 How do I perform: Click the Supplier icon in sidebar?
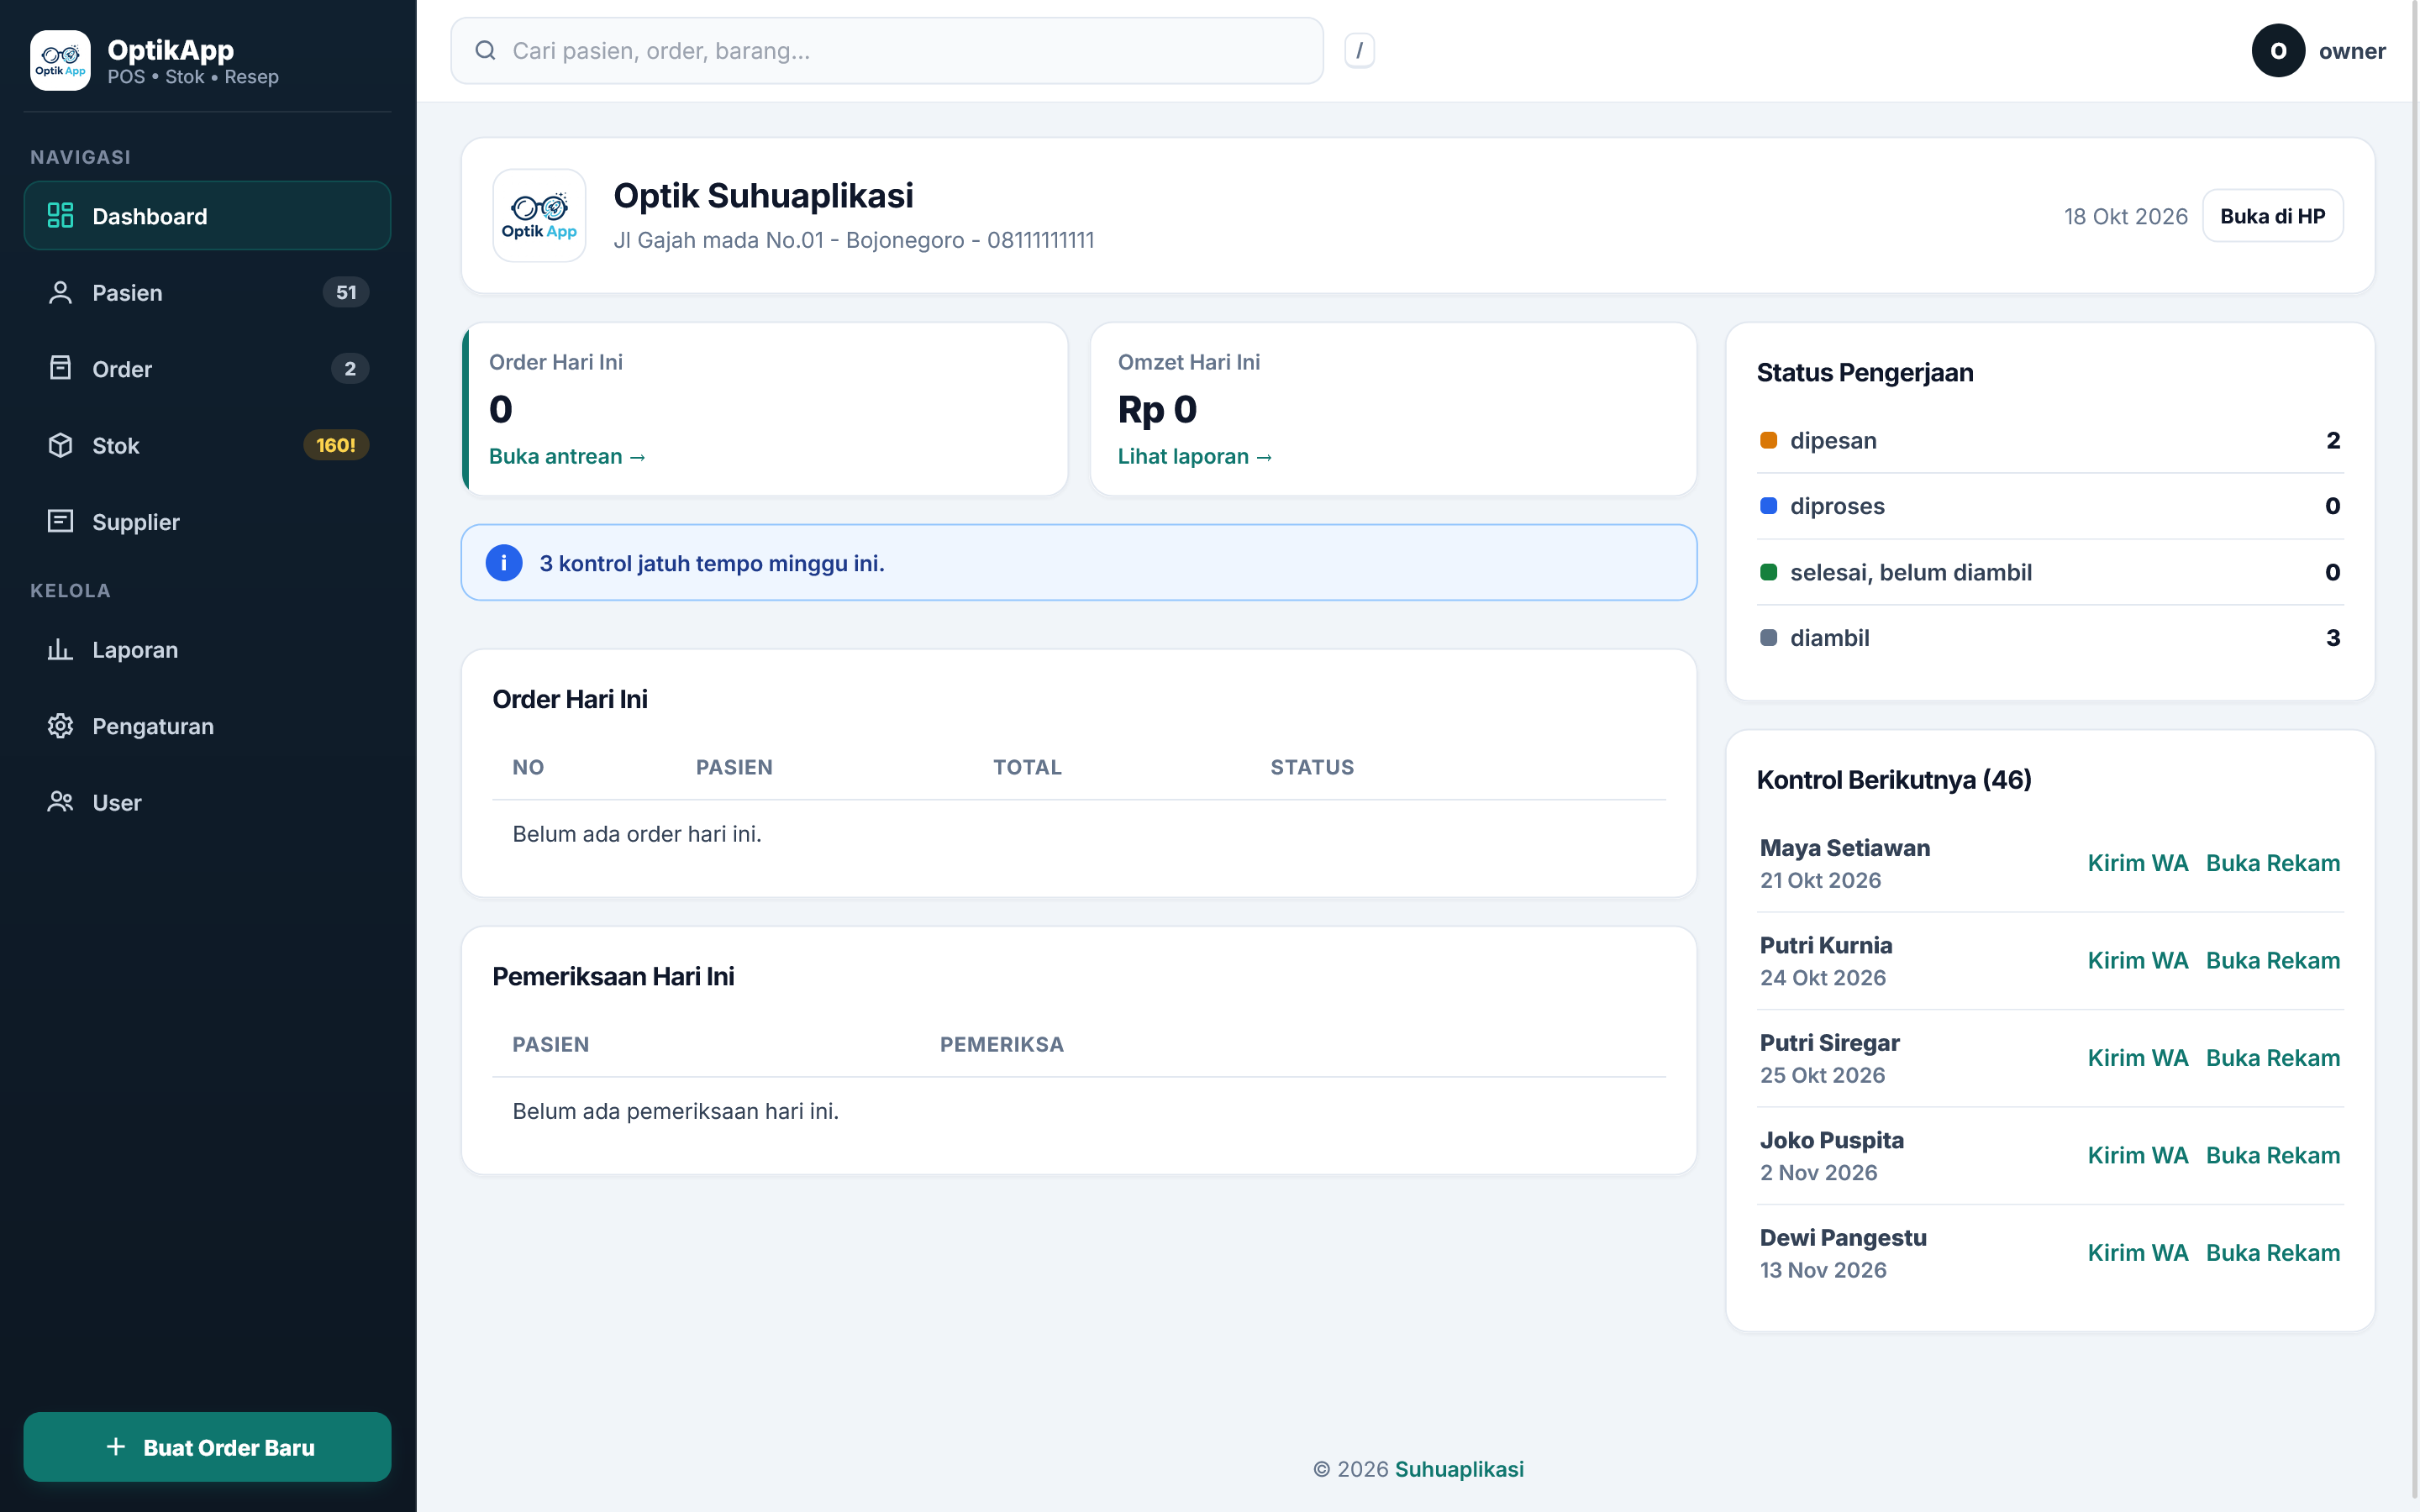pyautogui.click(x=60, y=521)
